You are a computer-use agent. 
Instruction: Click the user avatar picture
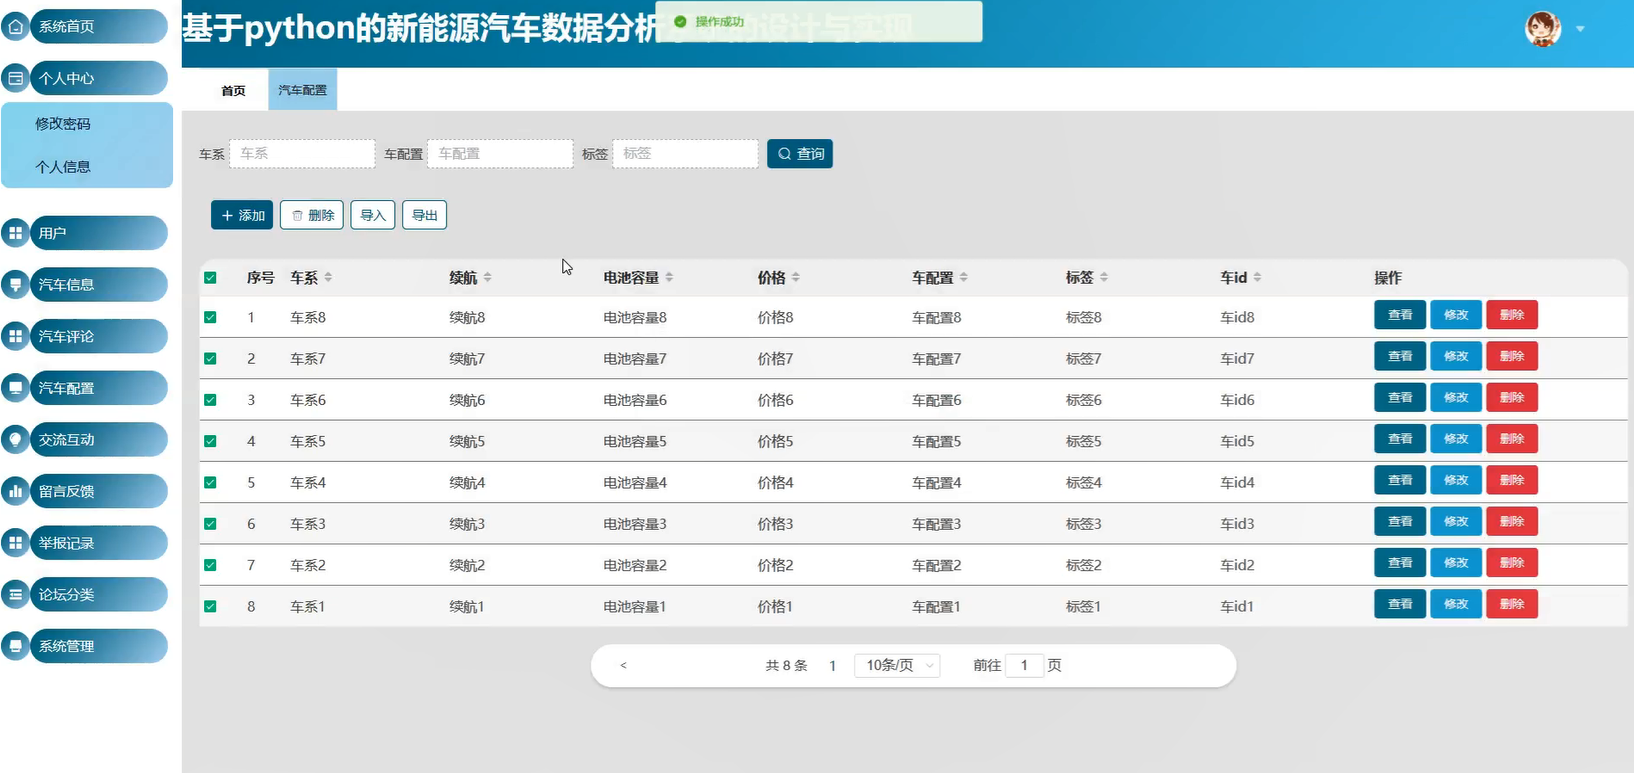[x=1543, y=29]
